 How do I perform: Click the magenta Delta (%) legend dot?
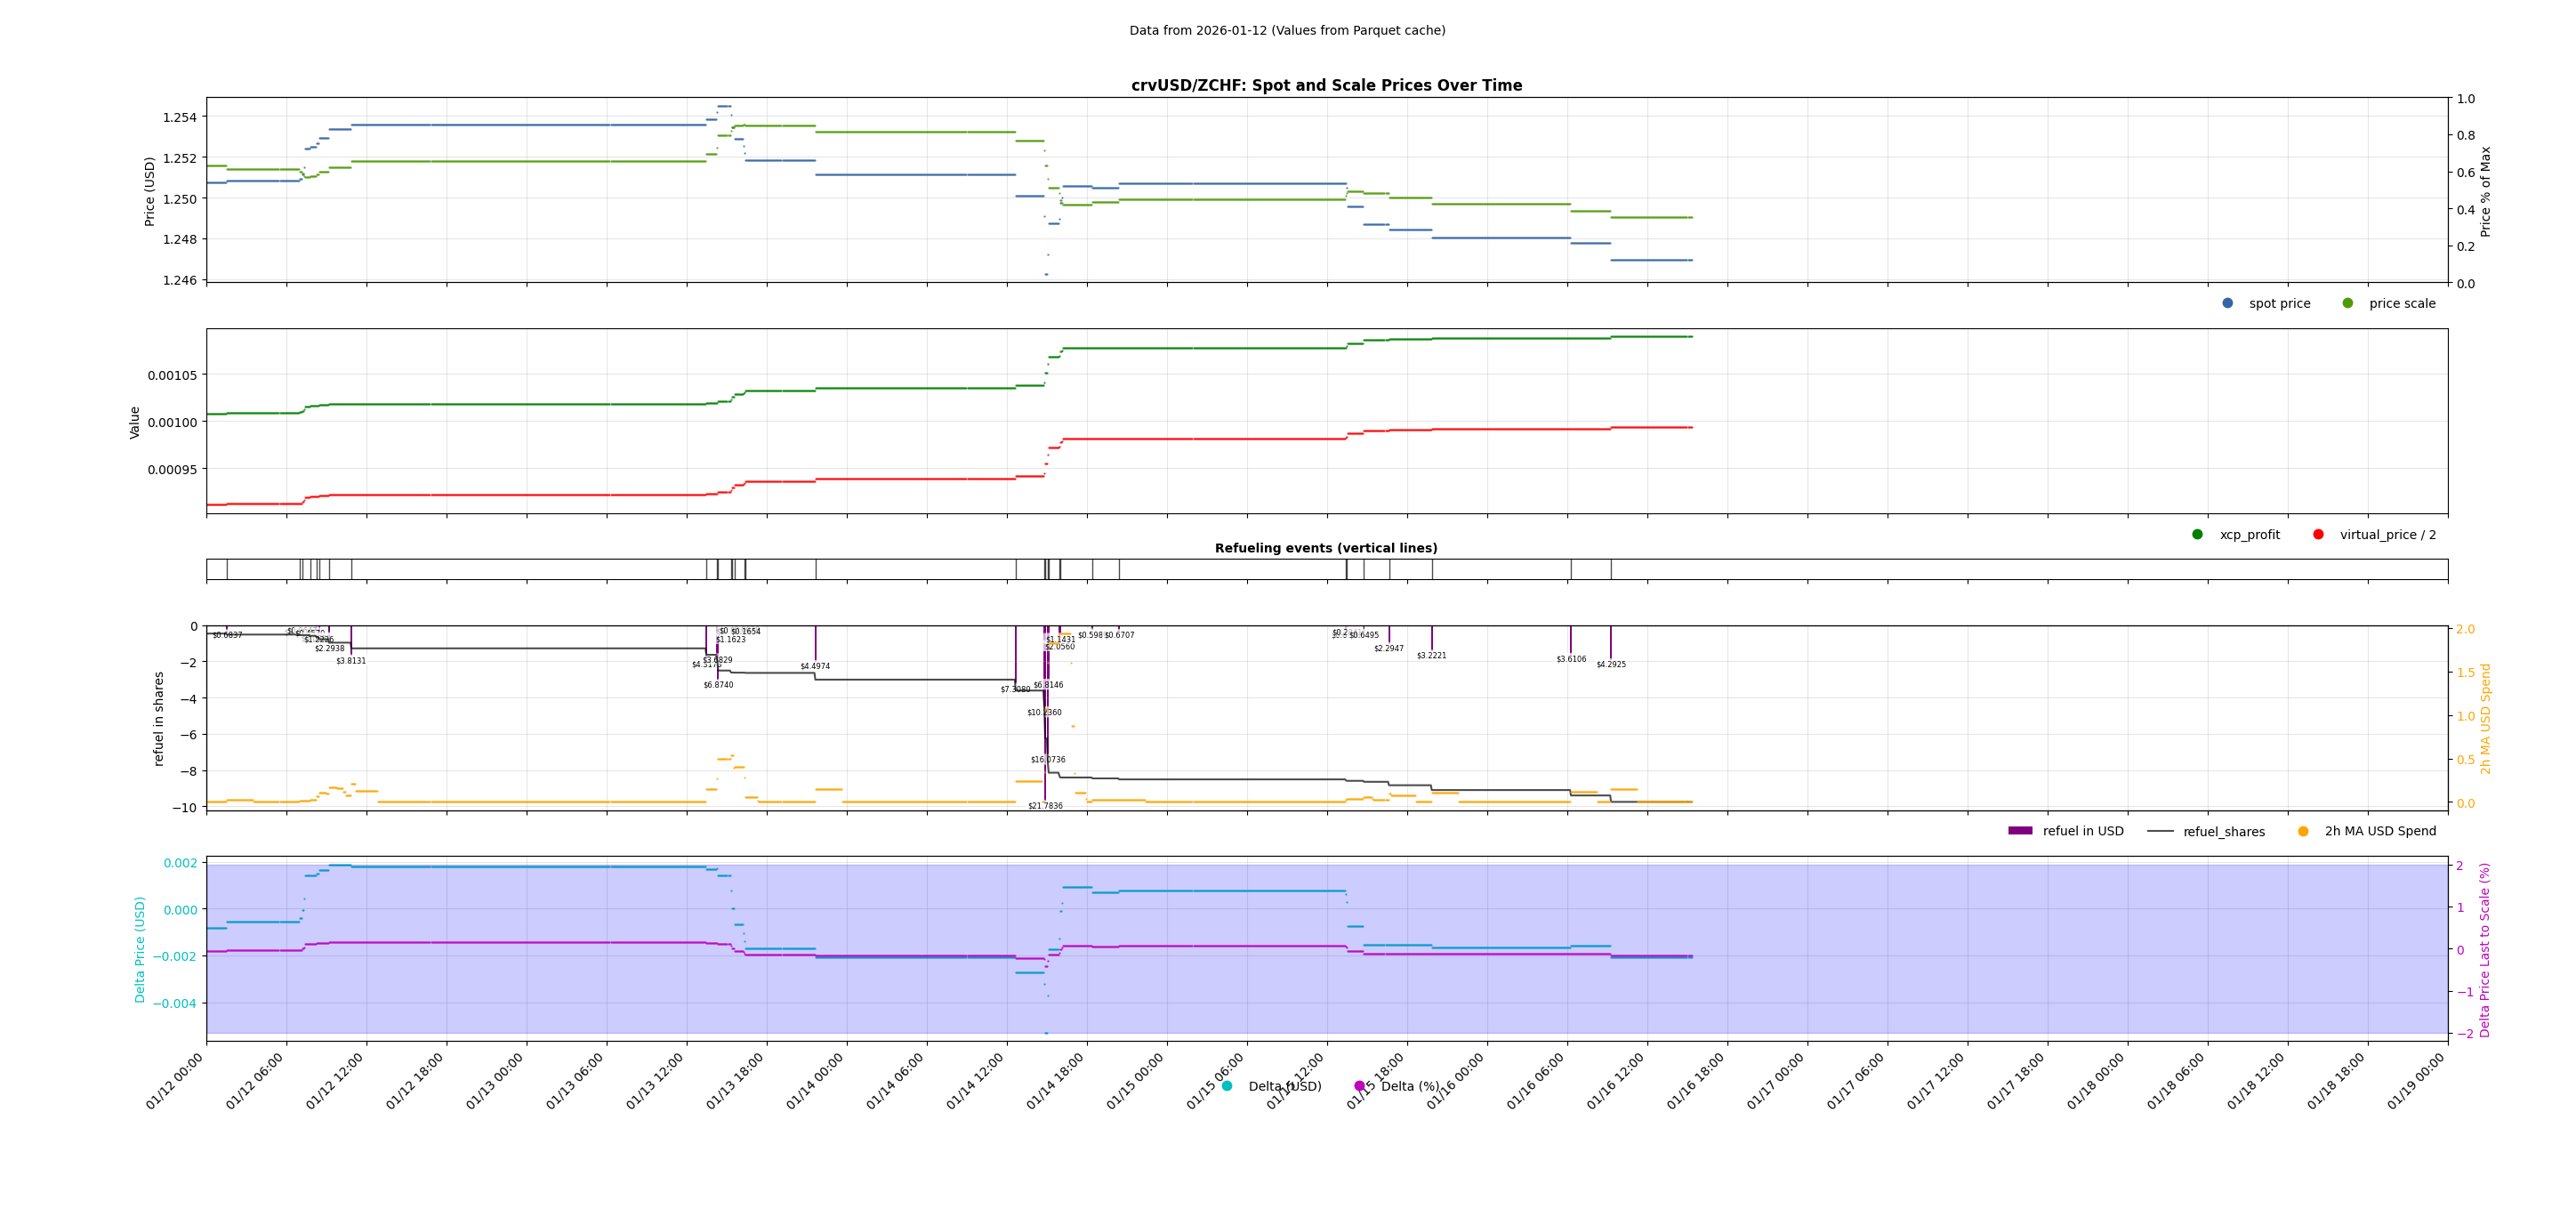coord(1359,1086)
